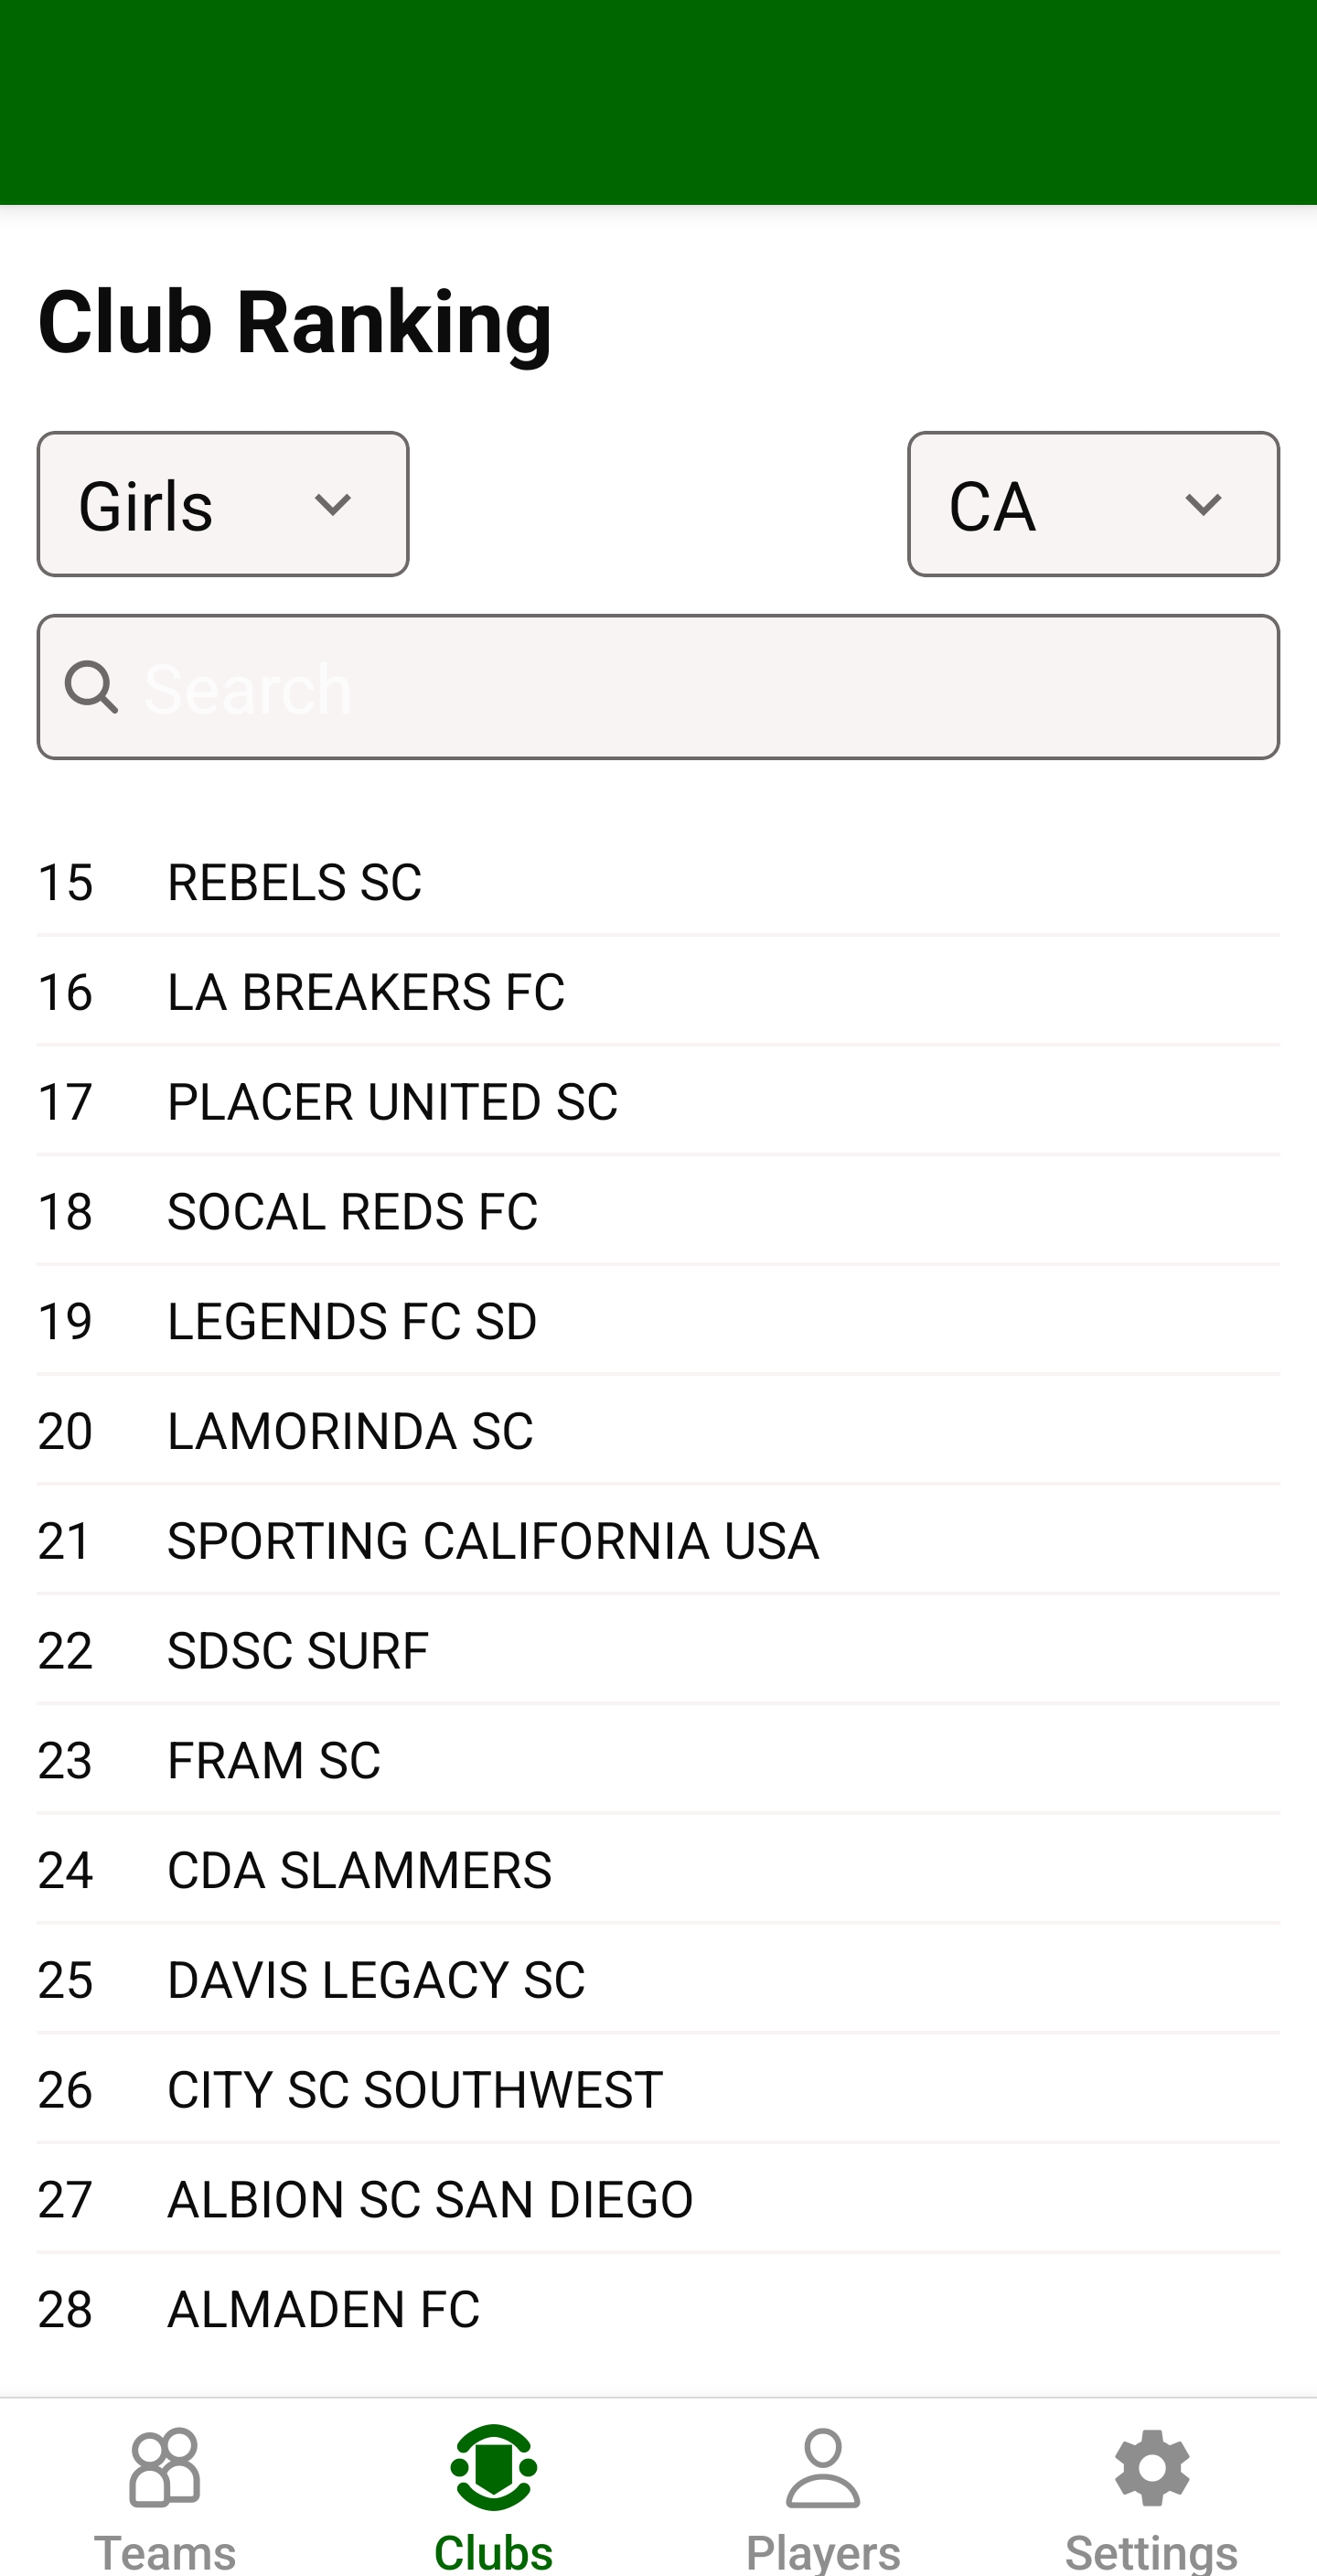The height and width of the screenshot is (2576, 1317).
Task: Focus the club Search field
Action: coord(700,688)
